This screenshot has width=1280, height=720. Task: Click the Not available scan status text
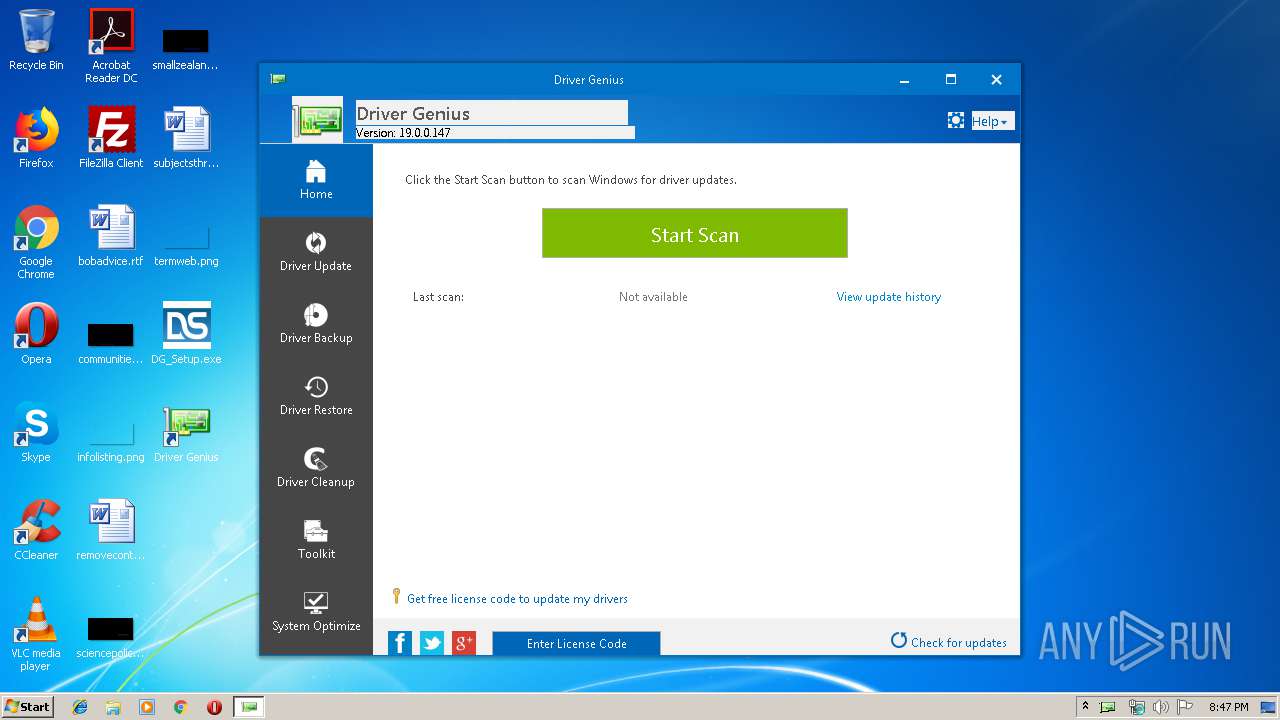pyautogui.click(x=653, y=297)
